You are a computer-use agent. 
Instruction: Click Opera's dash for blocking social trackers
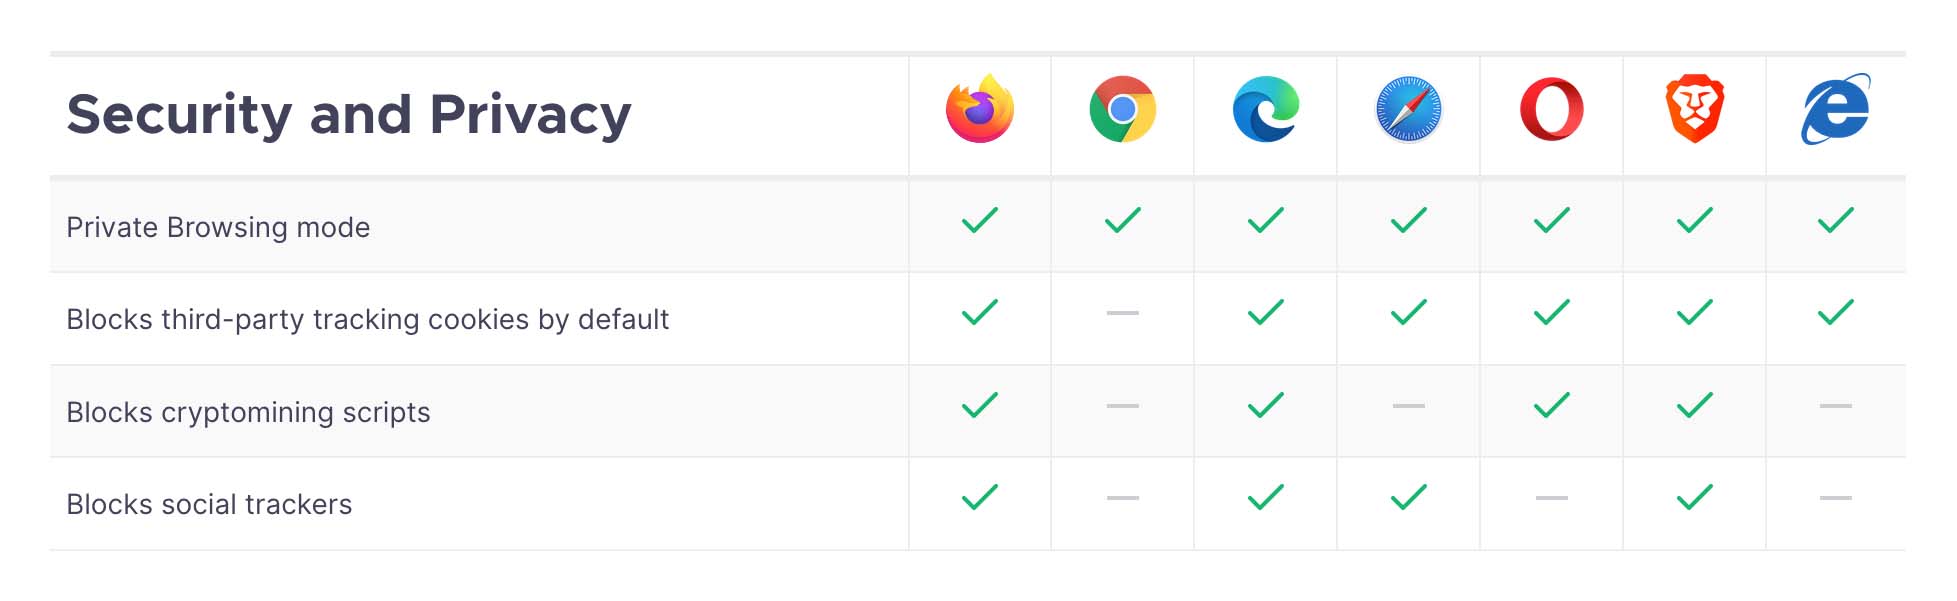coord(1552,498)
